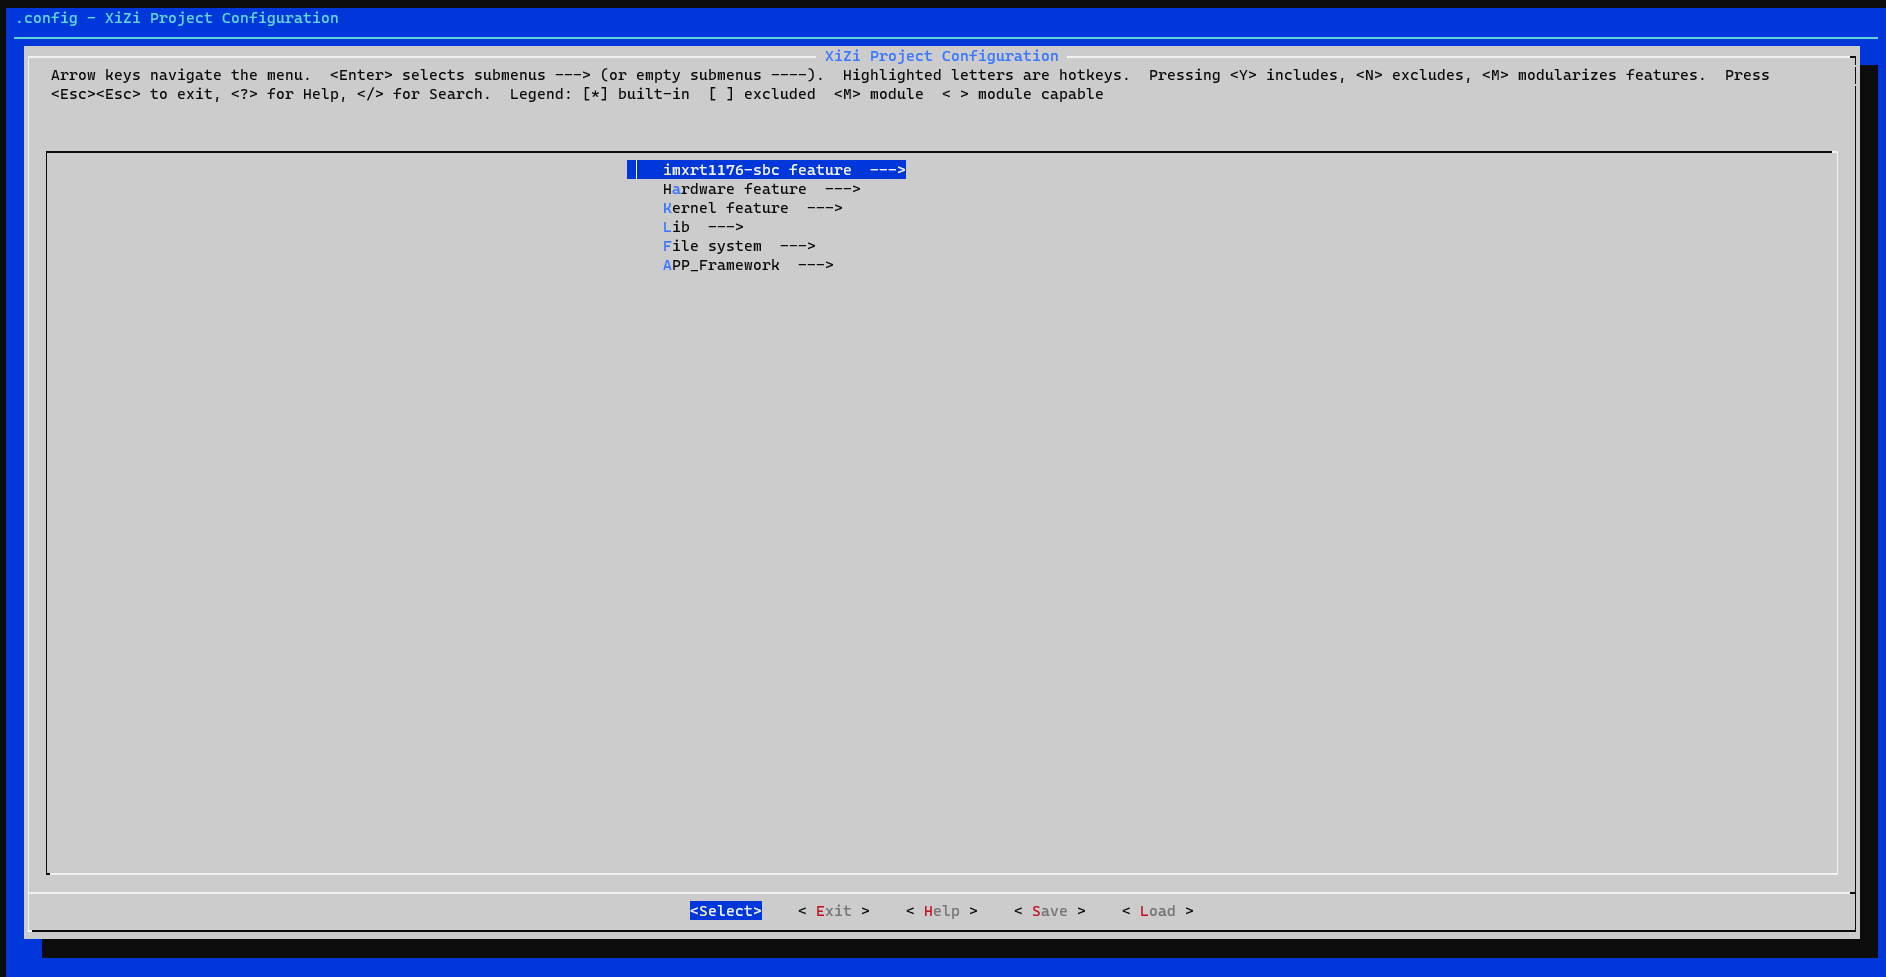
Task: Click the Exit button
Action: (x=833, y=911)
